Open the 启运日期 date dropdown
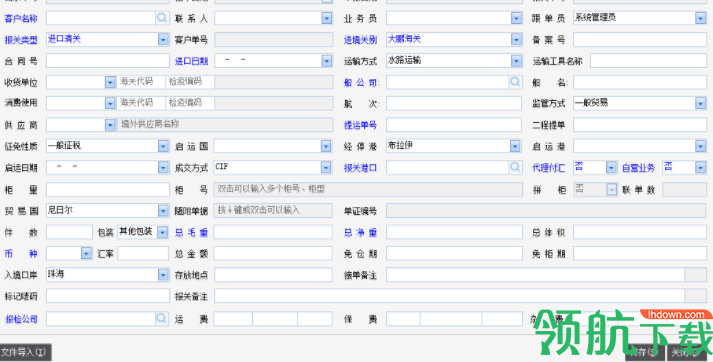 click(163, 167)
